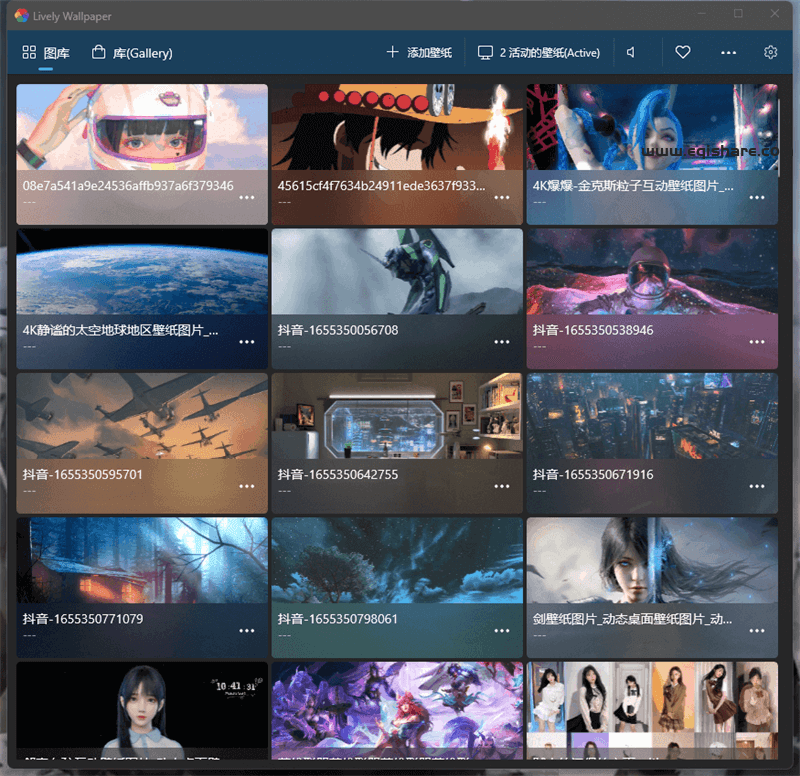The height and width of the screenshot is (776, 800).
Task: Apply the 4K Jinx particle interactive wallpaper
Action: [652, 127]
